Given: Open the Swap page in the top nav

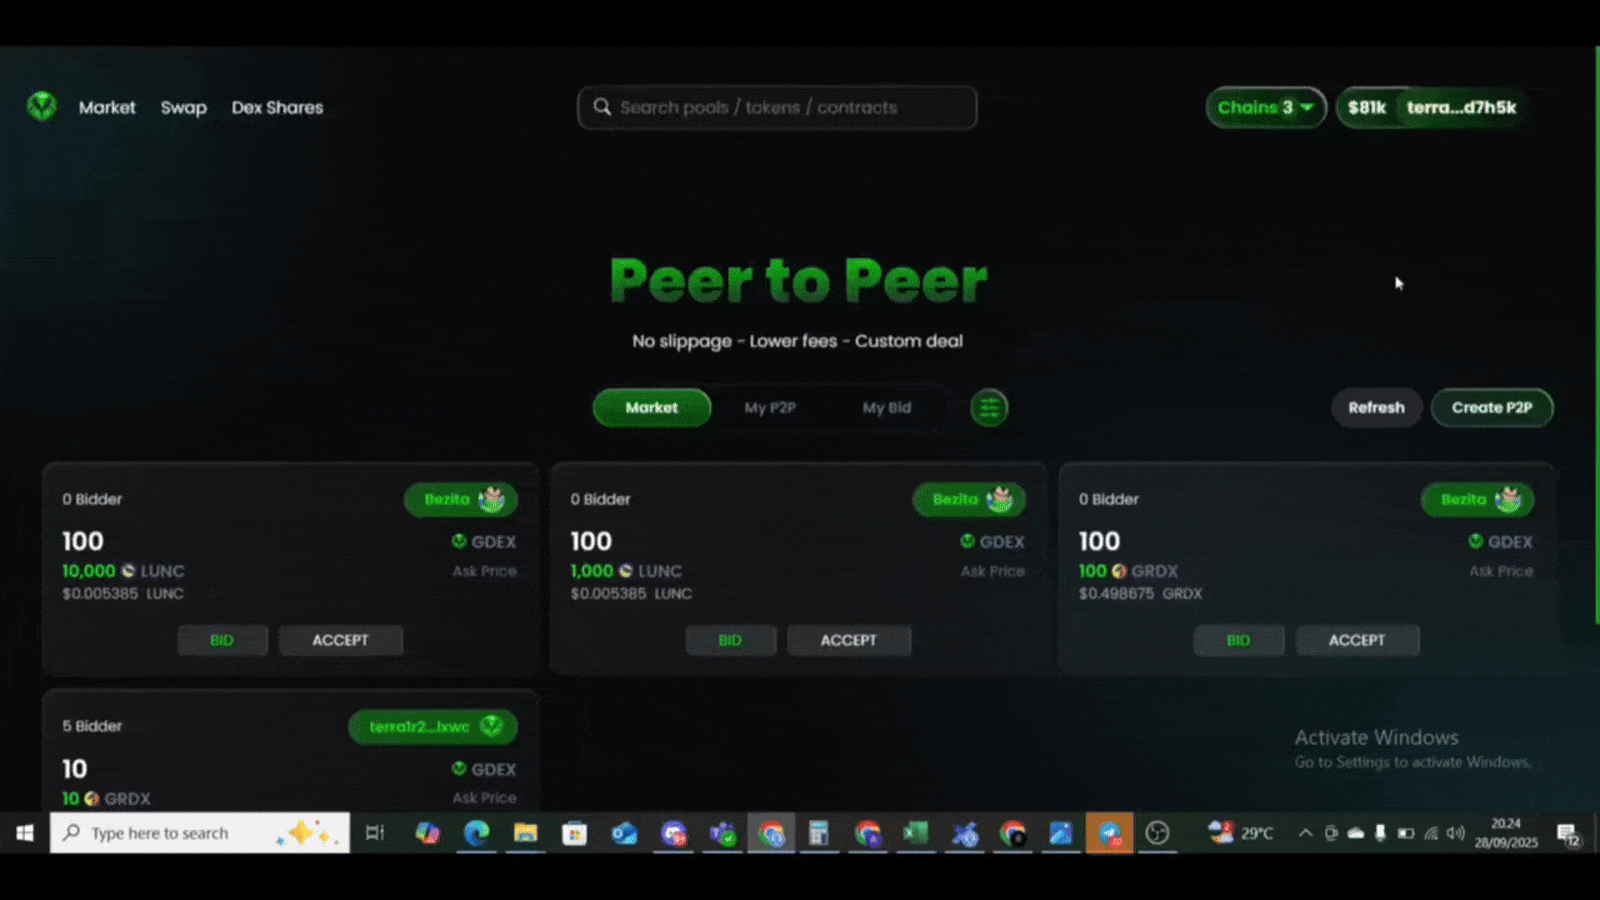Looking at the screenshot, I should click(184, 107).
